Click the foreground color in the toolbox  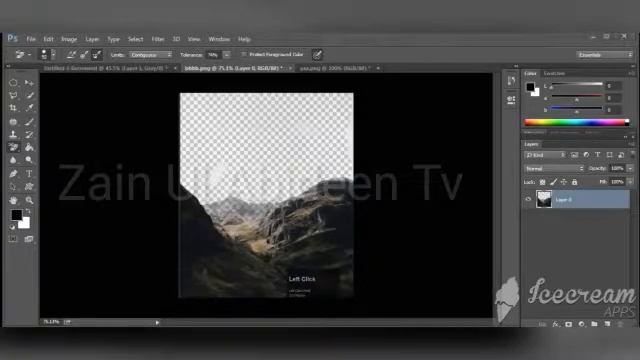[17, 215]
